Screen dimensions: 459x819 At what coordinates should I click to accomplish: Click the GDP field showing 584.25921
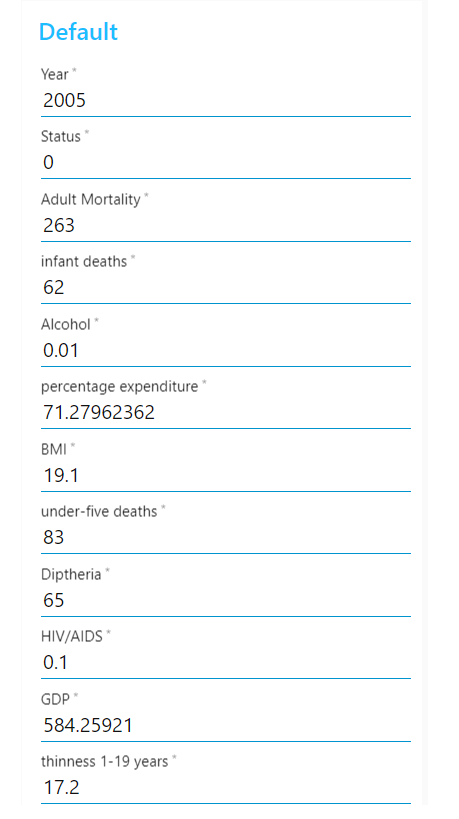click(x=226, y=725)
